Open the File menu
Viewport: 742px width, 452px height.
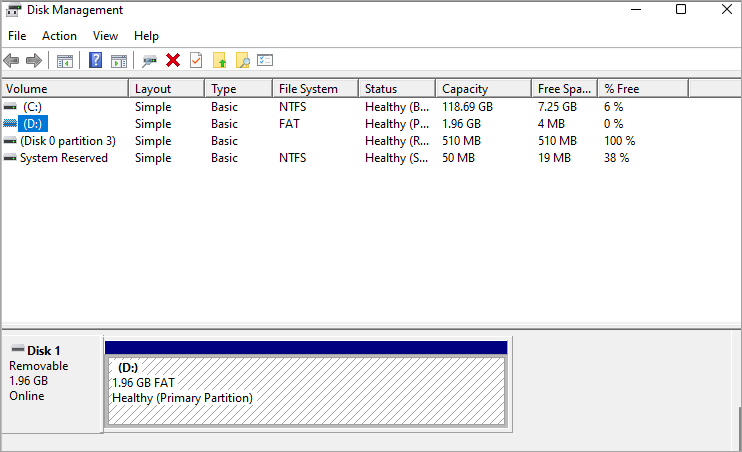(x=17, y=36)
